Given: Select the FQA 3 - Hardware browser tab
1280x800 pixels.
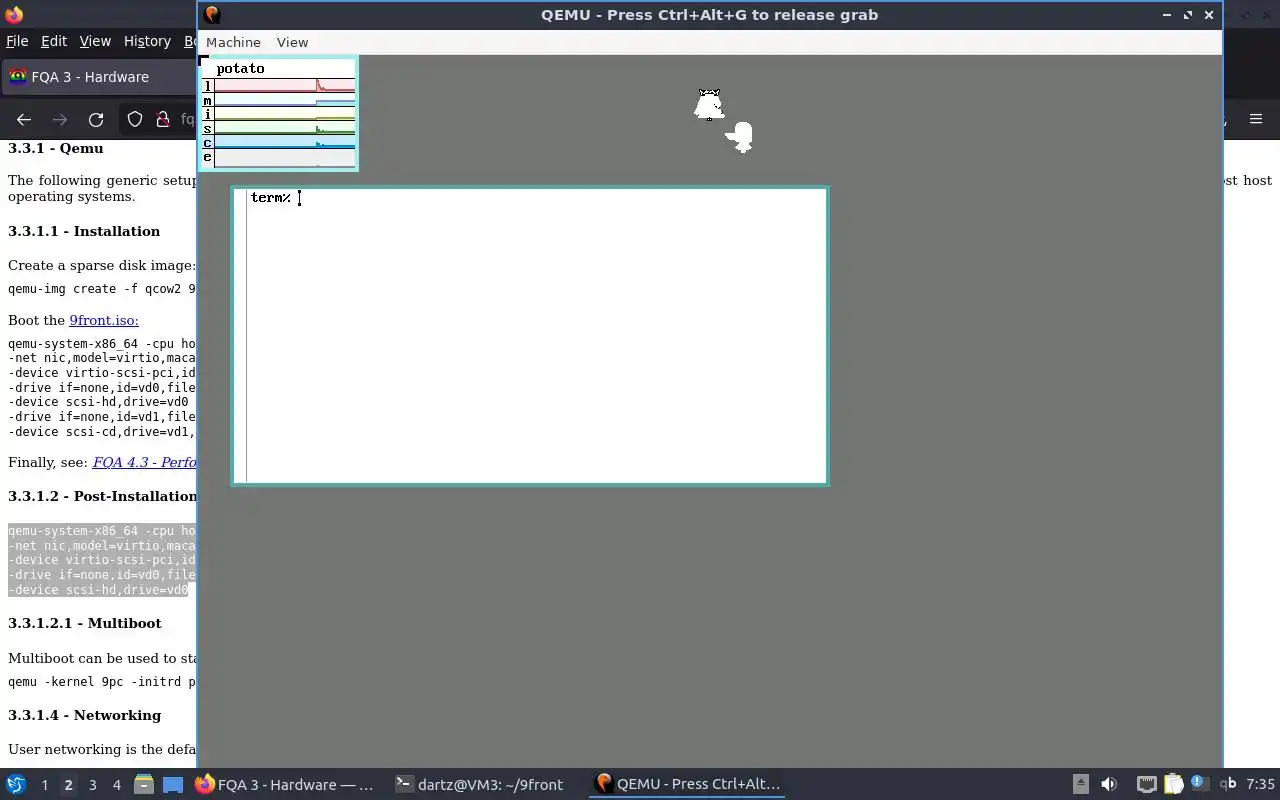Looking at the screenshot, I should click(x=100, y=77).
